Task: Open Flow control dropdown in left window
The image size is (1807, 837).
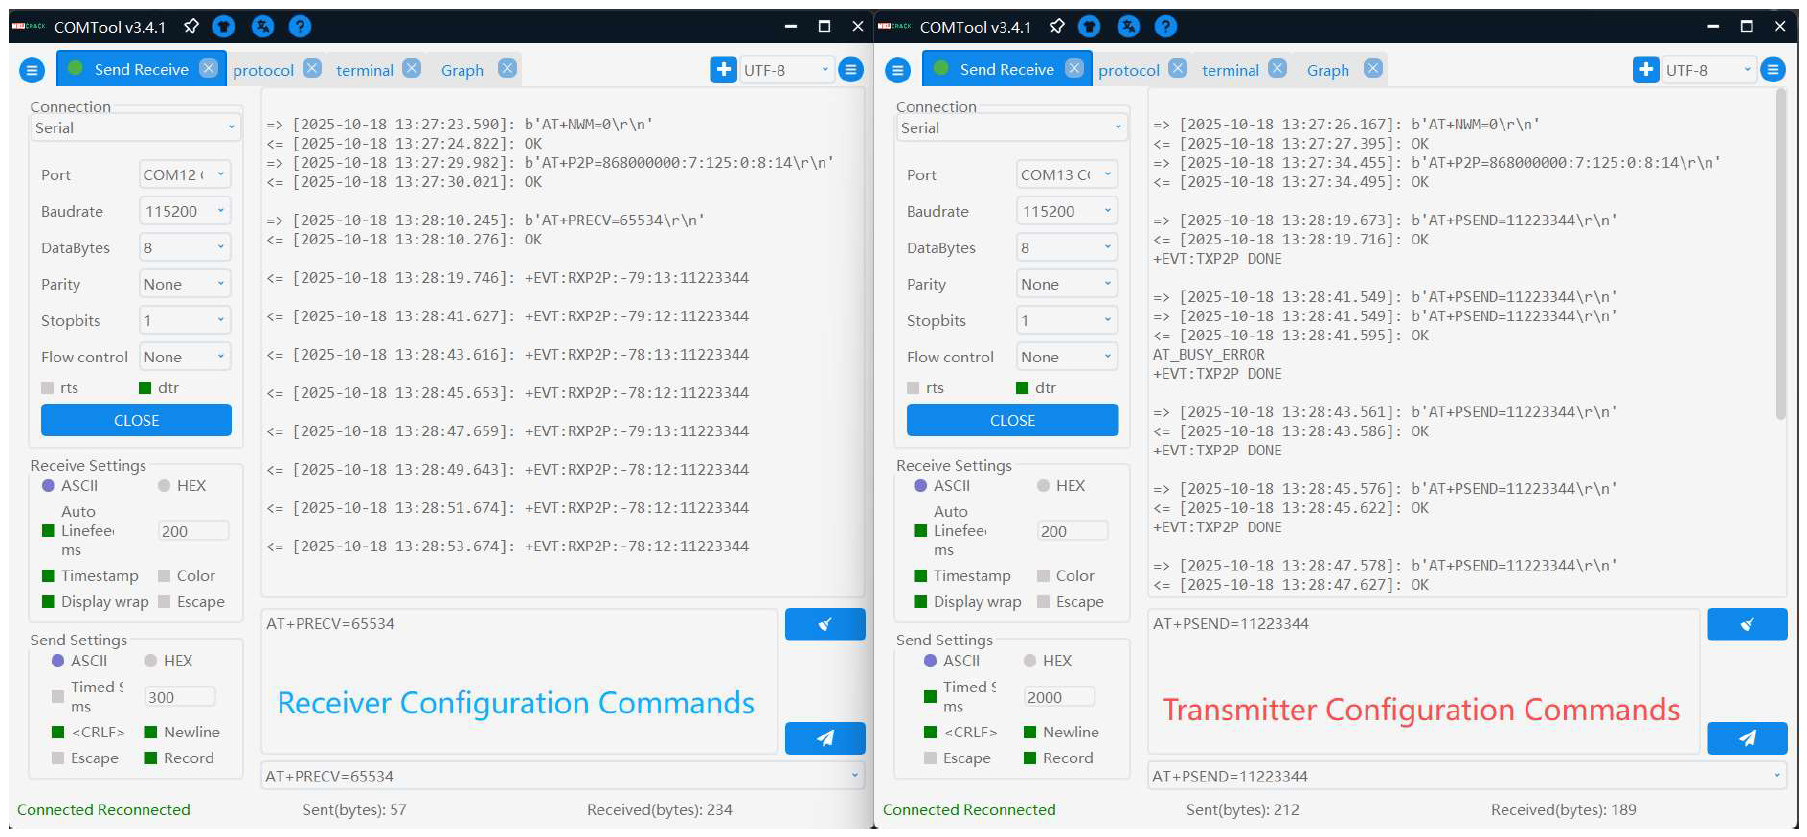Action: tap(185, 357)
